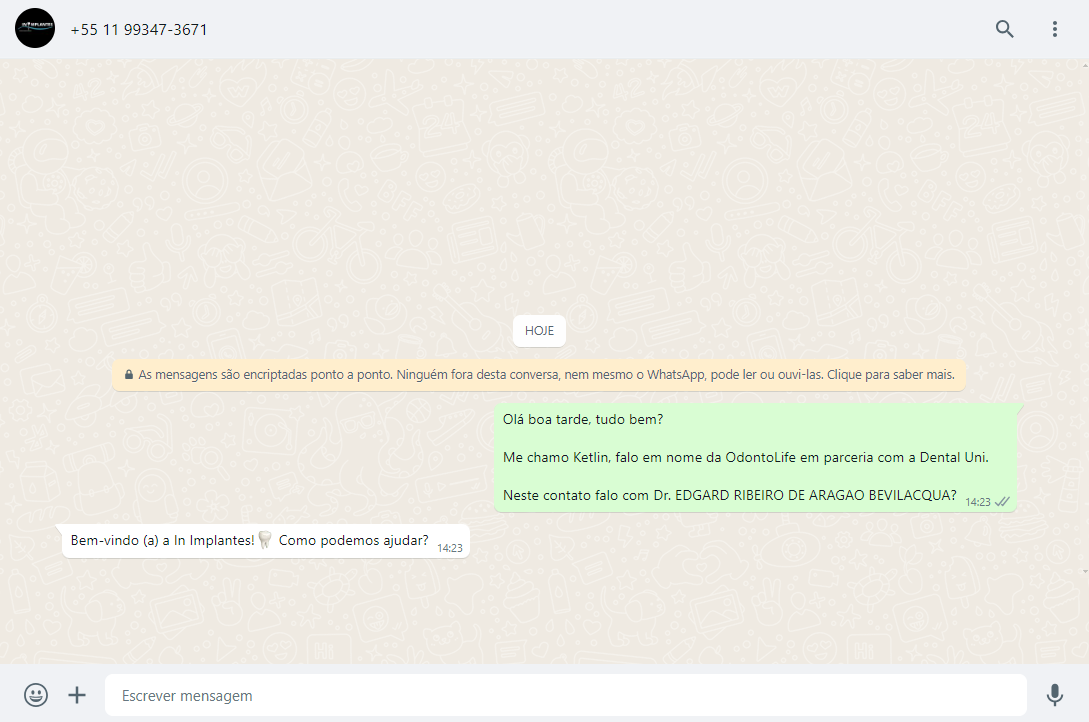This screenshot has width=1089, height=722.
Task: Open the emoji picker
Action: pyautogui.click(x=36, y=695)
